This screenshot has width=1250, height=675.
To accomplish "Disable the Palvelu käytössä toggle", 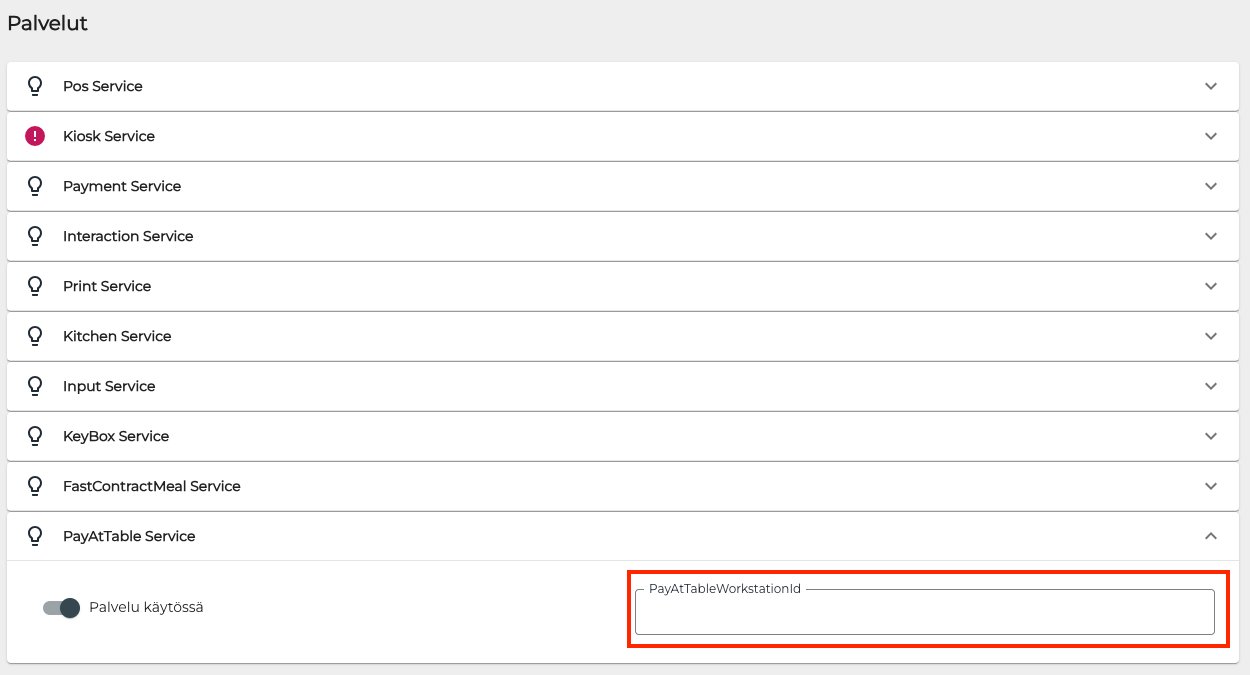I will click(60, 607).
